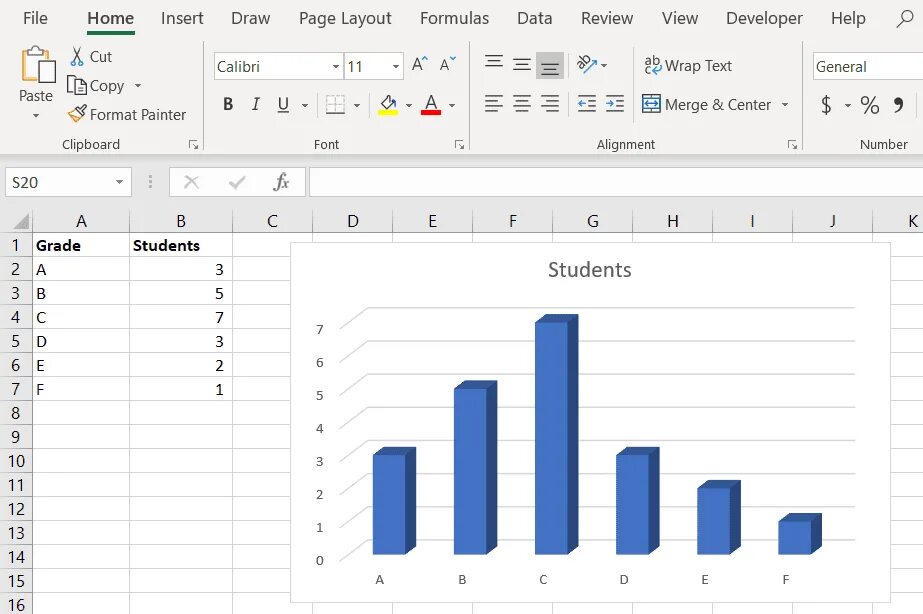Expand Merge & Center options arrow
Image resolution: width=923 pixels, height=614 pixels.
click(785, 105)
